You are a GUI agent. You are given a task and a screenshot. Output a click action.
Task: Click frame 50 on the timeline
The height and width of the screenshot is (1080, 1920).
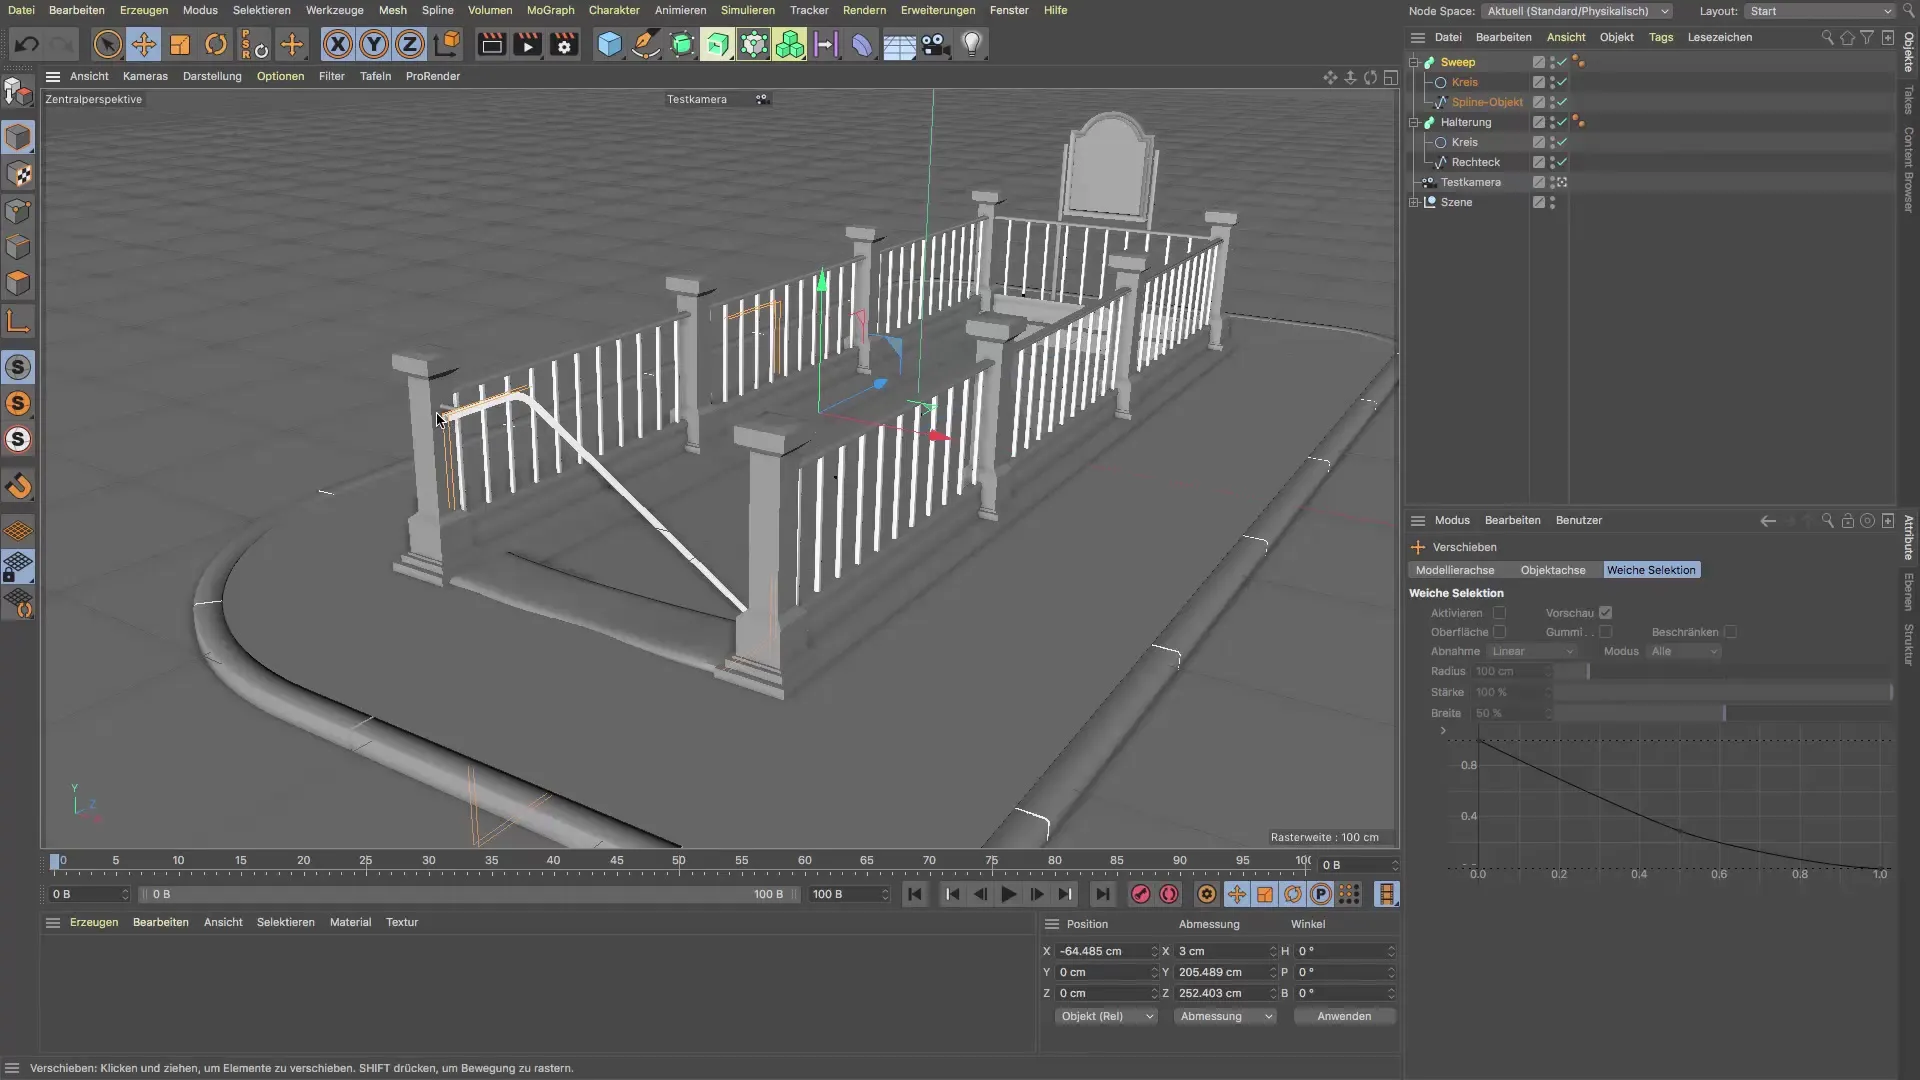(x=679, y=861)
